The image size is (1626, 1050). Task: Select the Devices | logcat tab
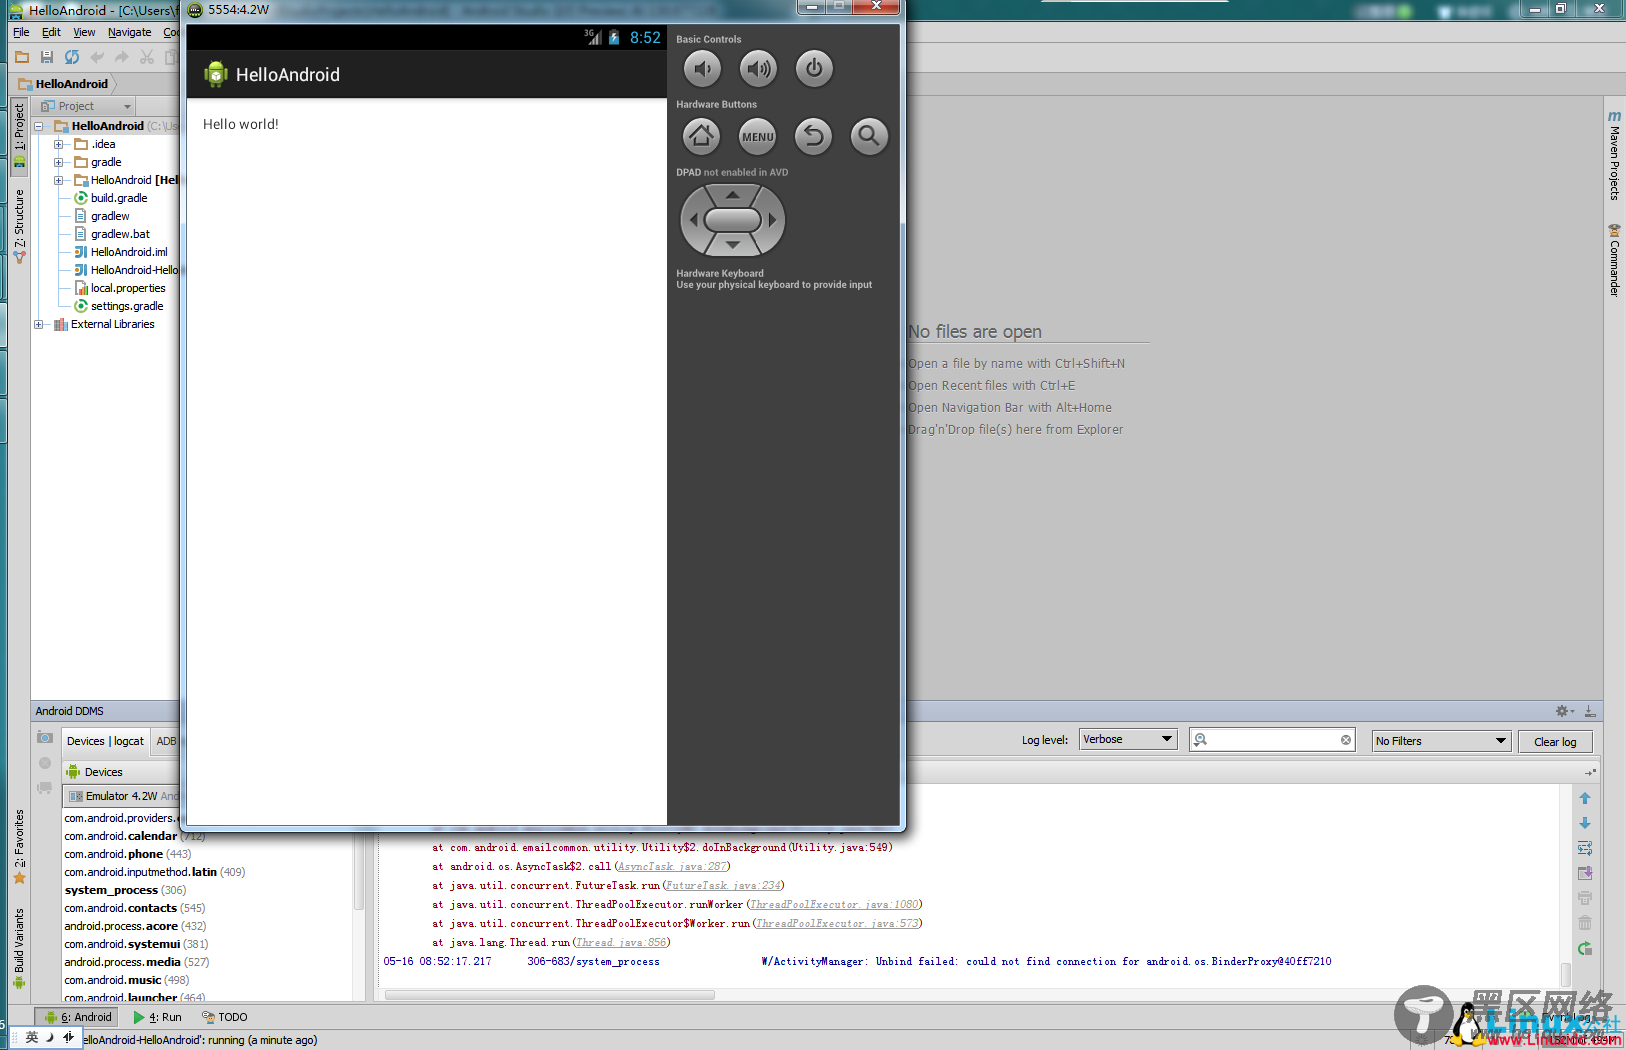tap(105, 741)
